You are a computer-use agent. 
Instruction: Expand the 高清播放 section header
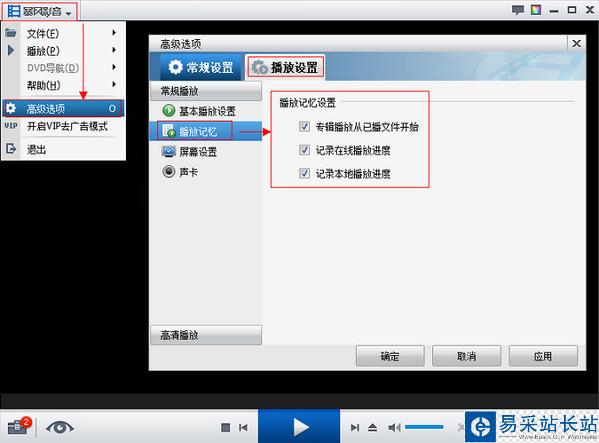206,335
